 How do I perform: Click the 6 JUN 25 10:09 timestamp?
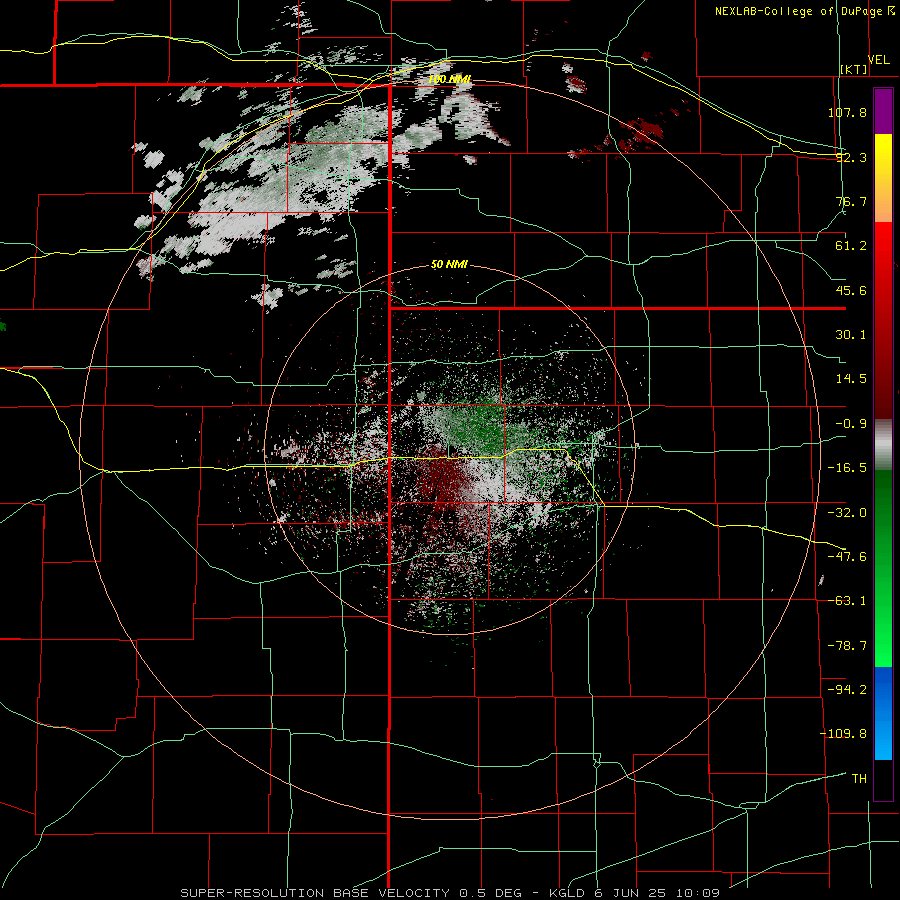point(657,893)
